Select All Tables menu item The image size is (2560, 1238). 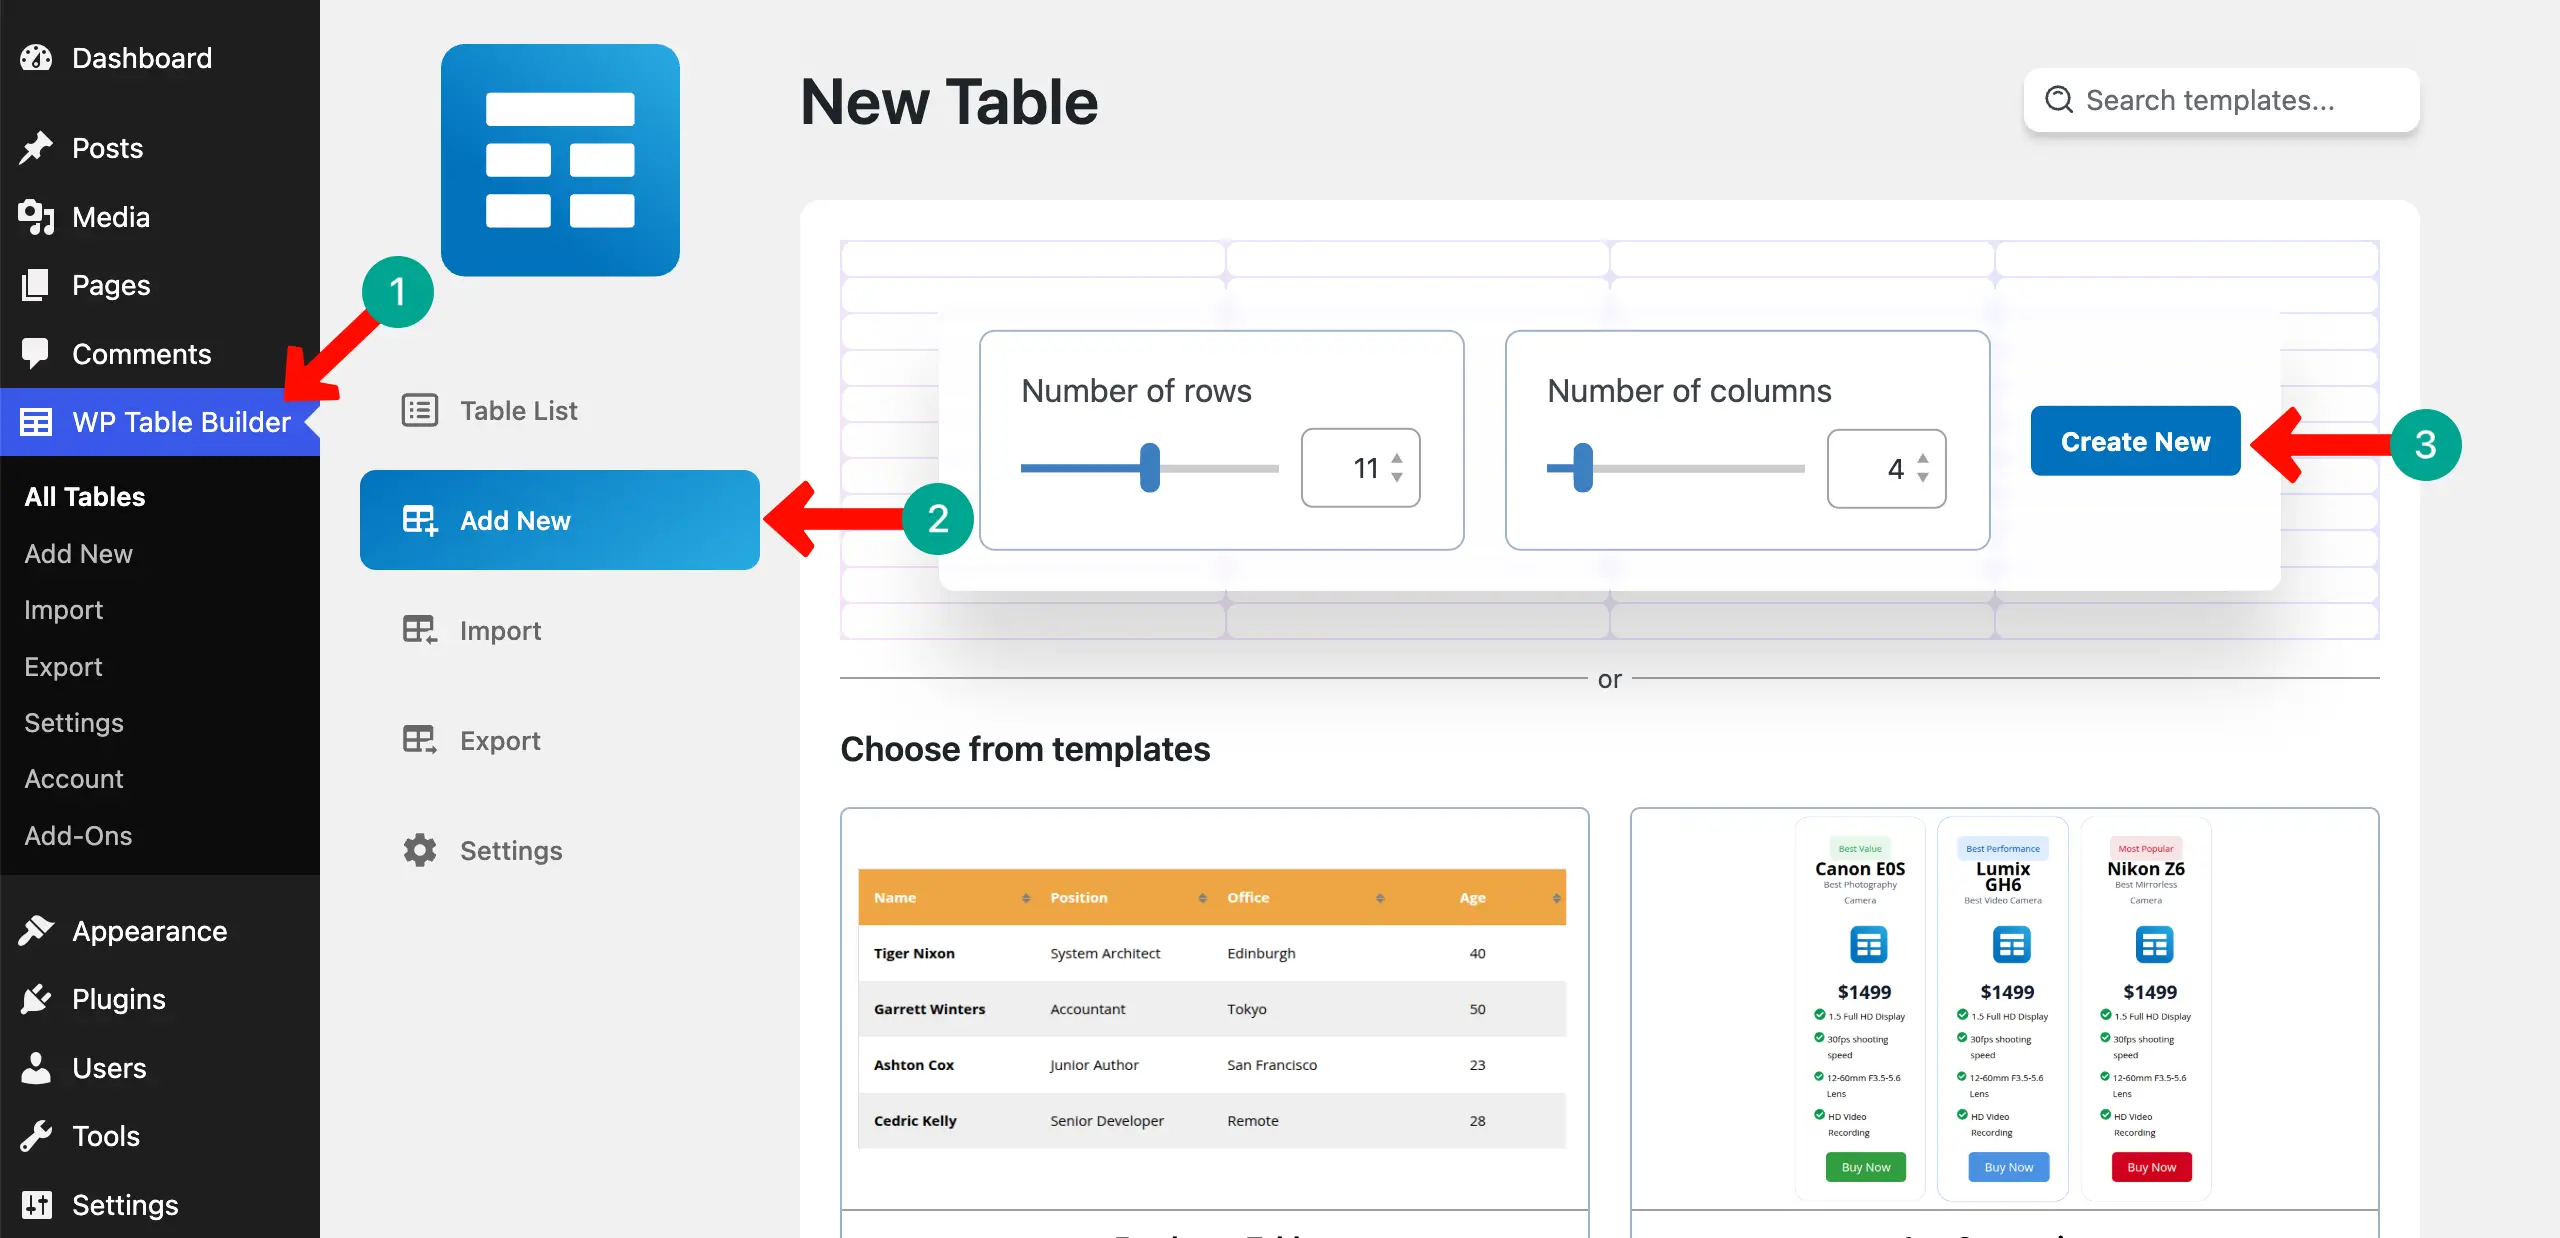[x=84, y=496]
